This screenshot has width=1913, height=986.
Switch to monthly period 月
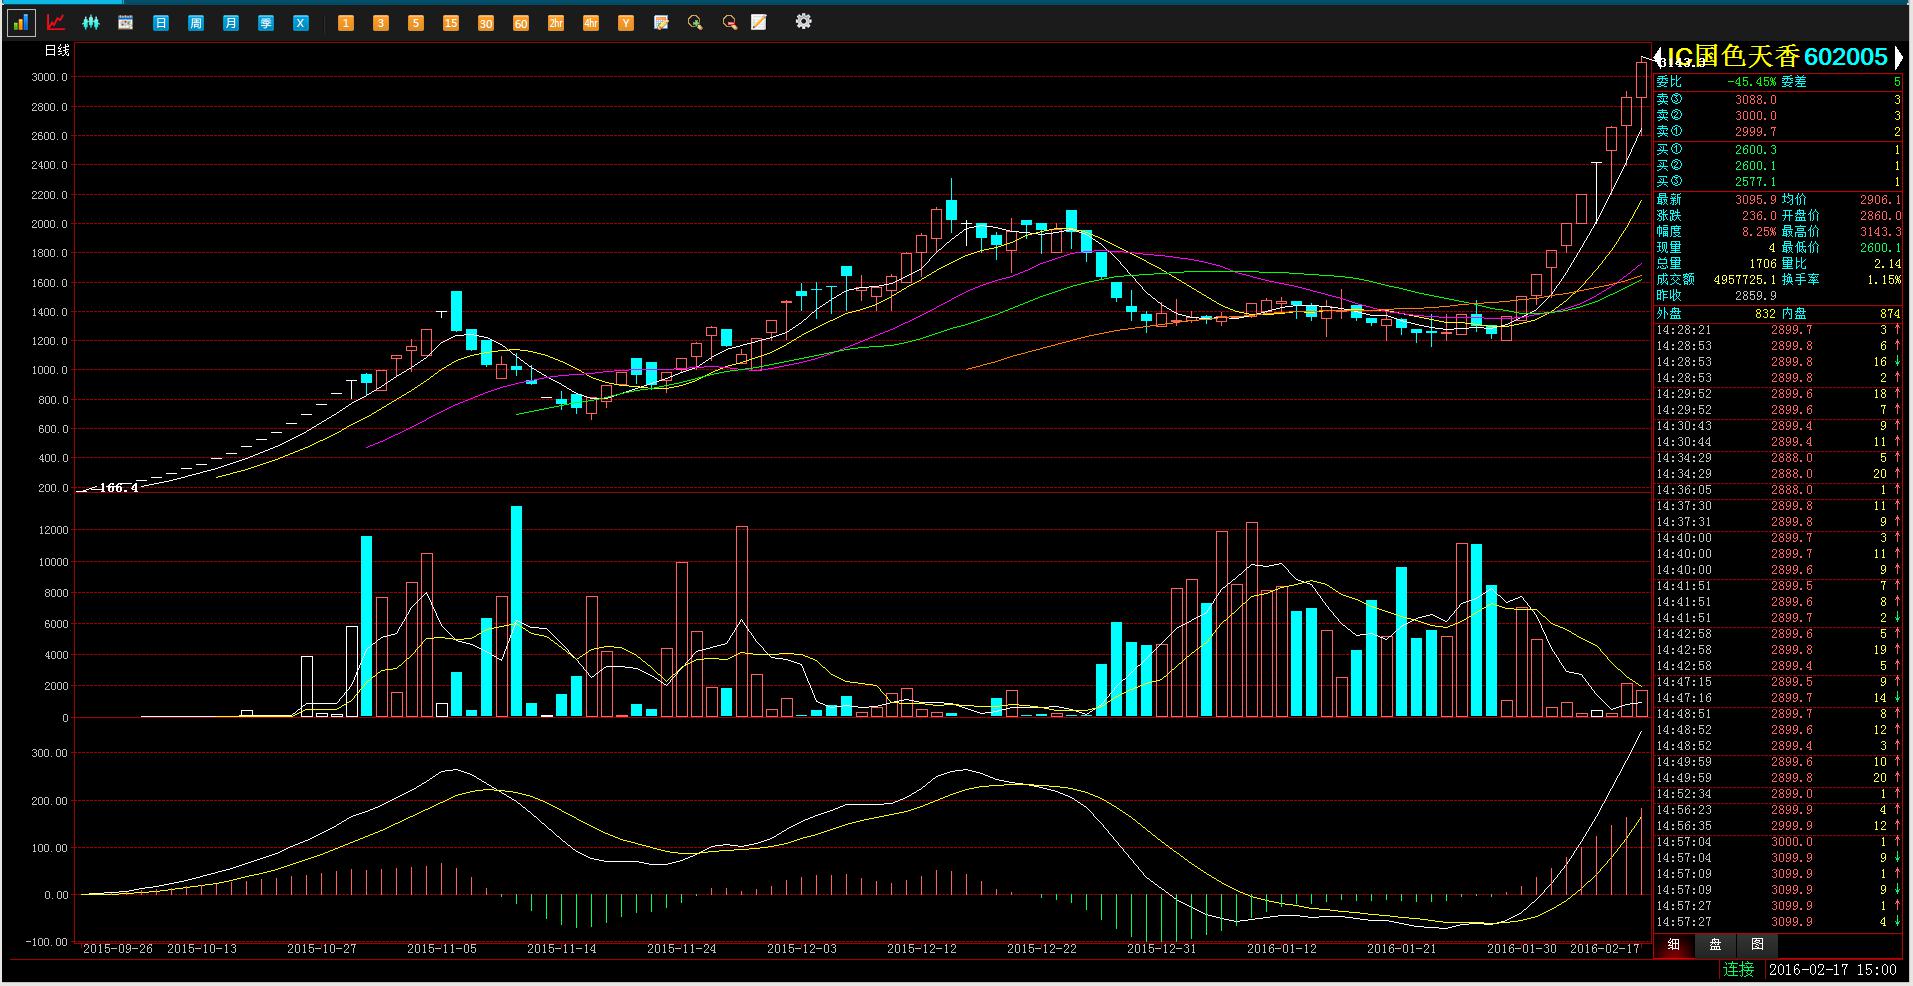tap(231, 23)
